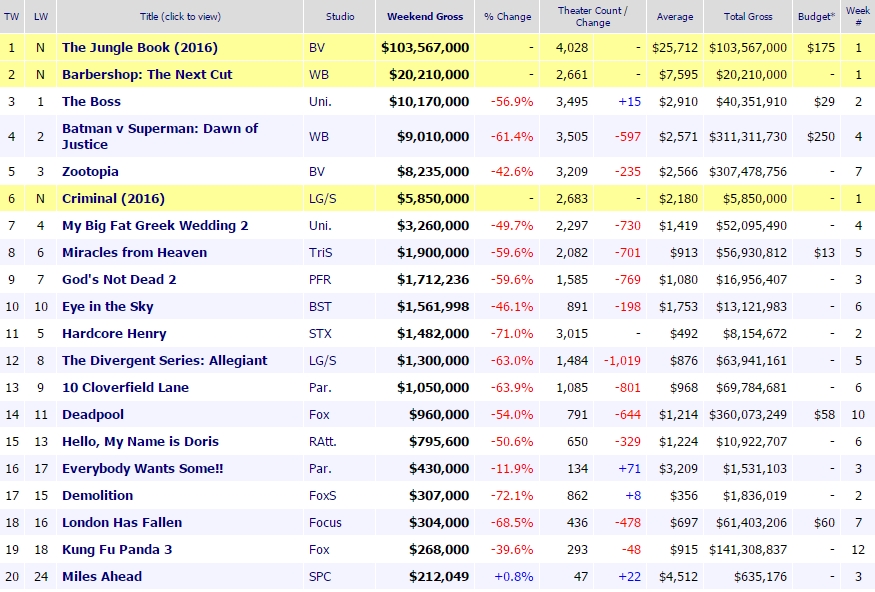Image resolution: width=875 pixels, height=592 pixels.
Task: Open London Has Fallen link
Action: [122, 522]
